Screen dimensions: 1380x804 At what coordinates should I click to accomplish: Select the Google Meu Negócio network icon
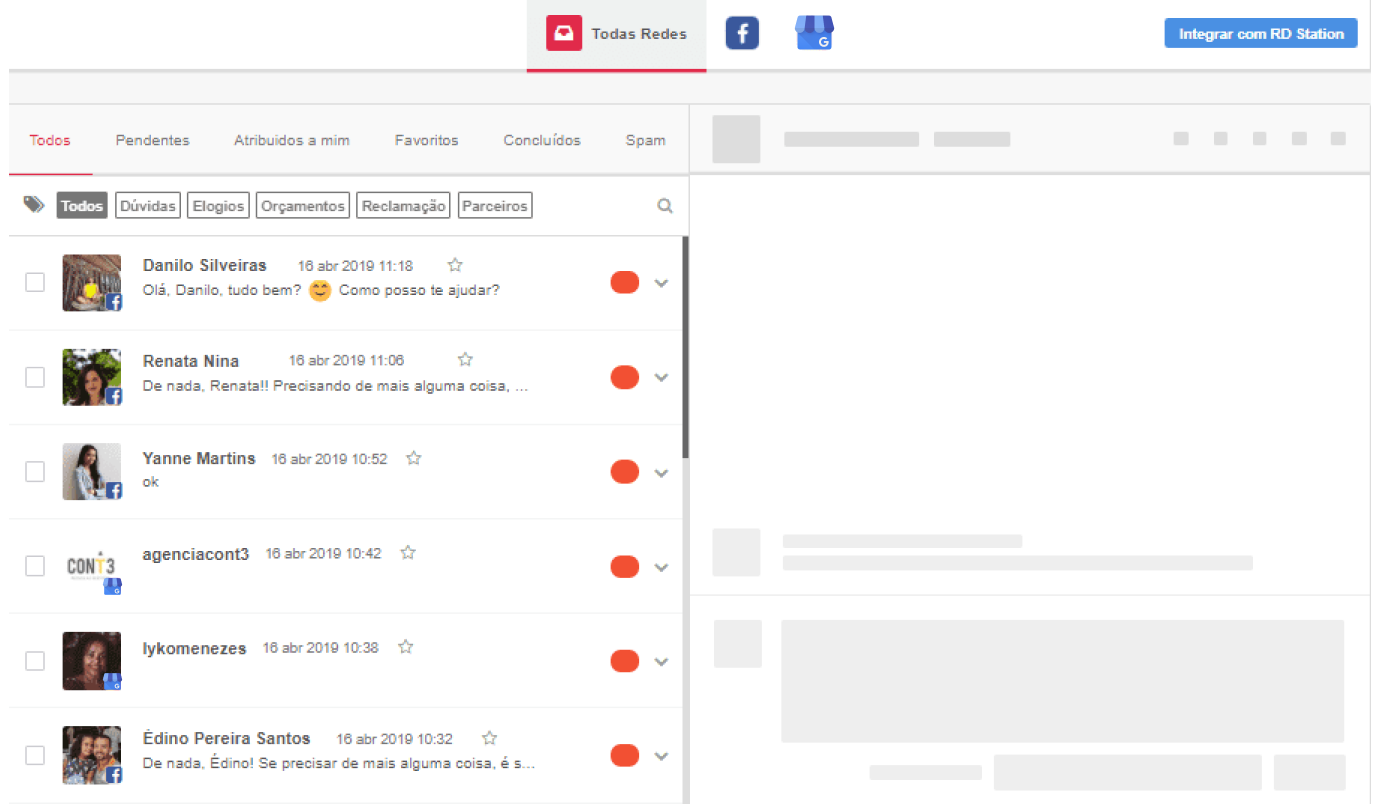tap(813, 32)
